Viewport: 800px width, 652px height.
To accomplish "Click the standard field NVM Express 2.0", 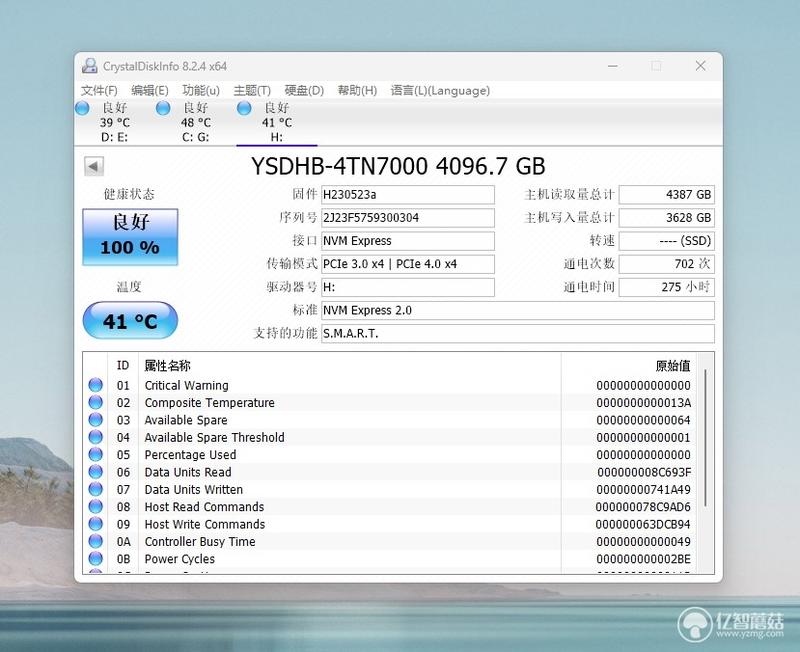I will coord(518,310).
